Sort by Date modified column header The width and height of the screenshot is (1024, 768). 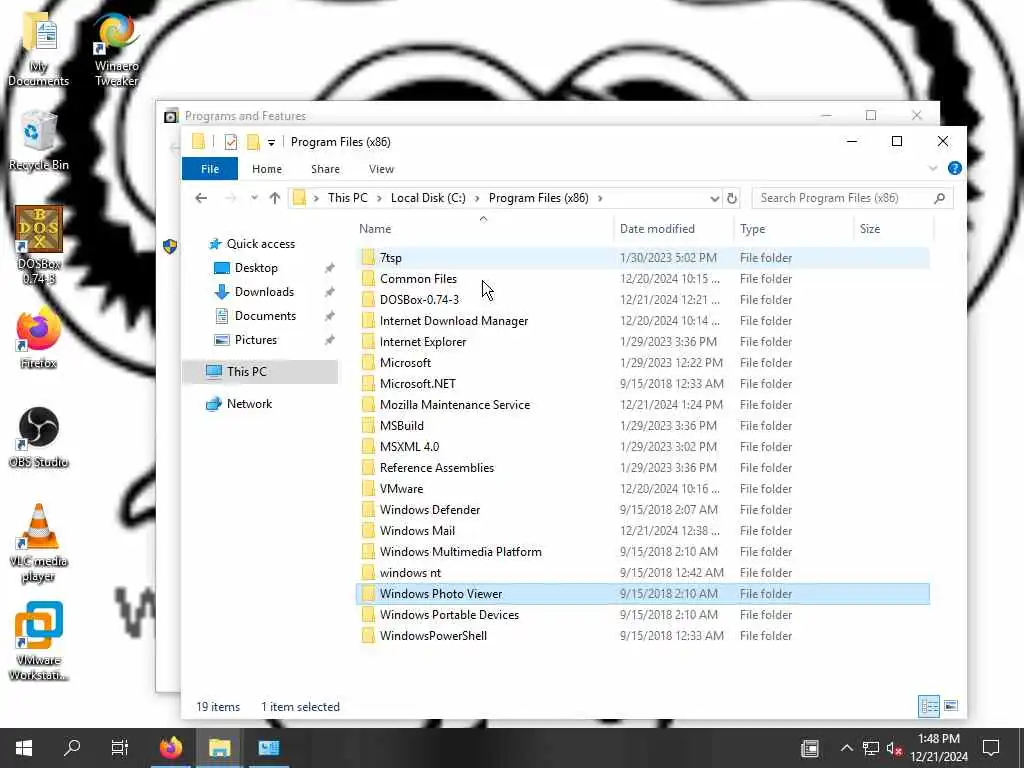point(673,229)
